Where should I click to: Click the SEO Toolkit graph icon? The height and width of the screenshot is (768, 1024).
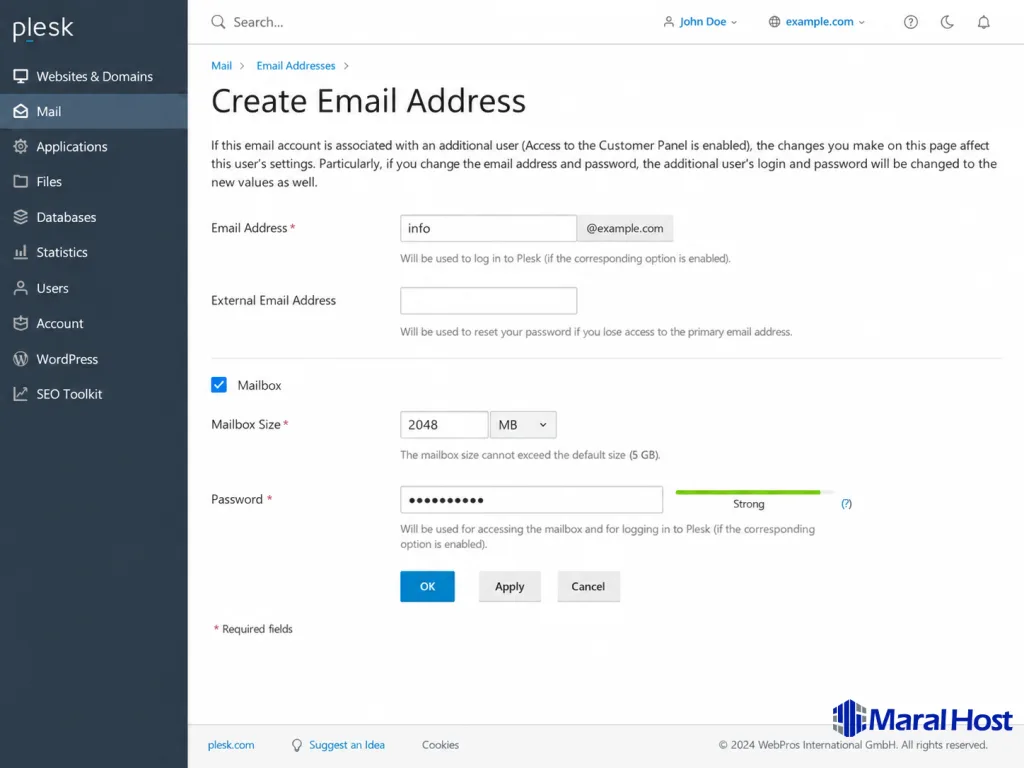tap(21, 394)
